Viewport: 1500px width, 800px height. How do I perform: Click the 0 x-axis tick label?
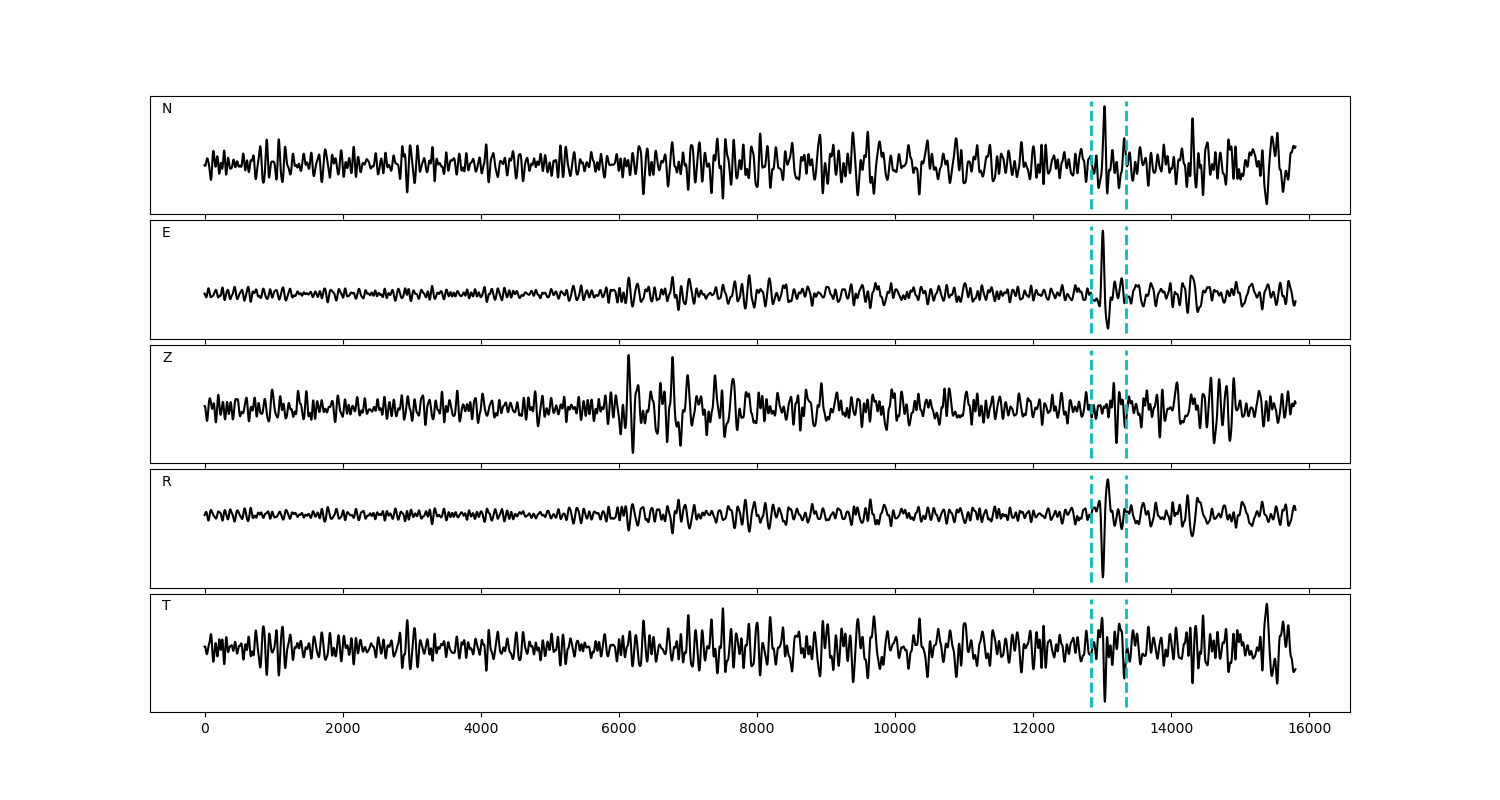205,730
